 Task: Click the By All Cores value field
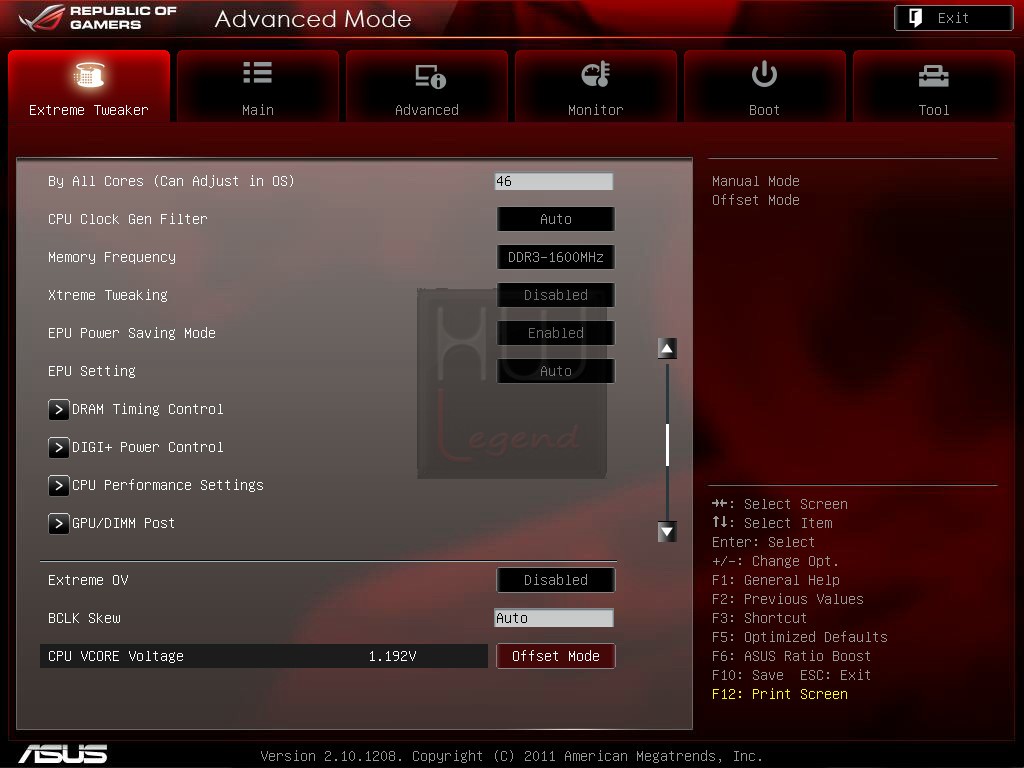(x=554, y=182)
